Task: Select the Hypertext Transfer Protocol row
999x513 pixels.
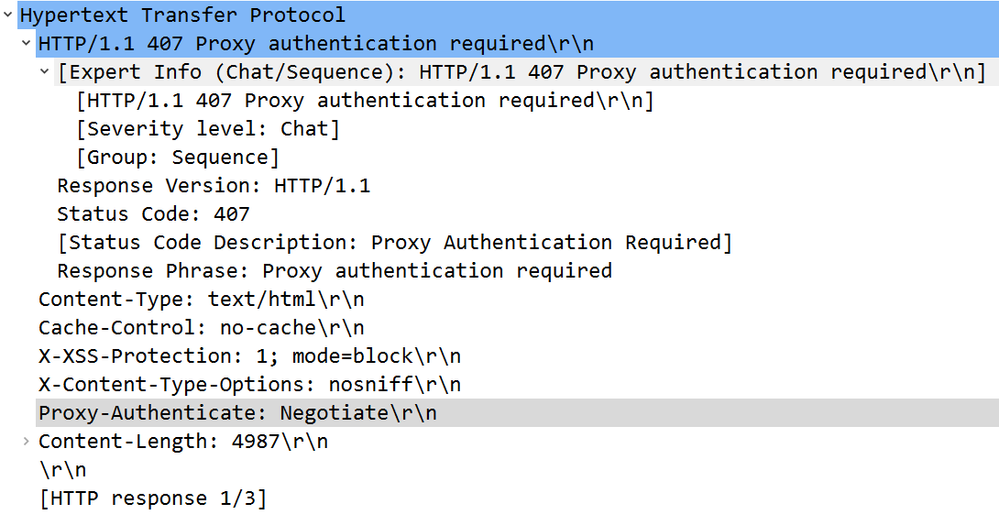Action: [182, 15]
